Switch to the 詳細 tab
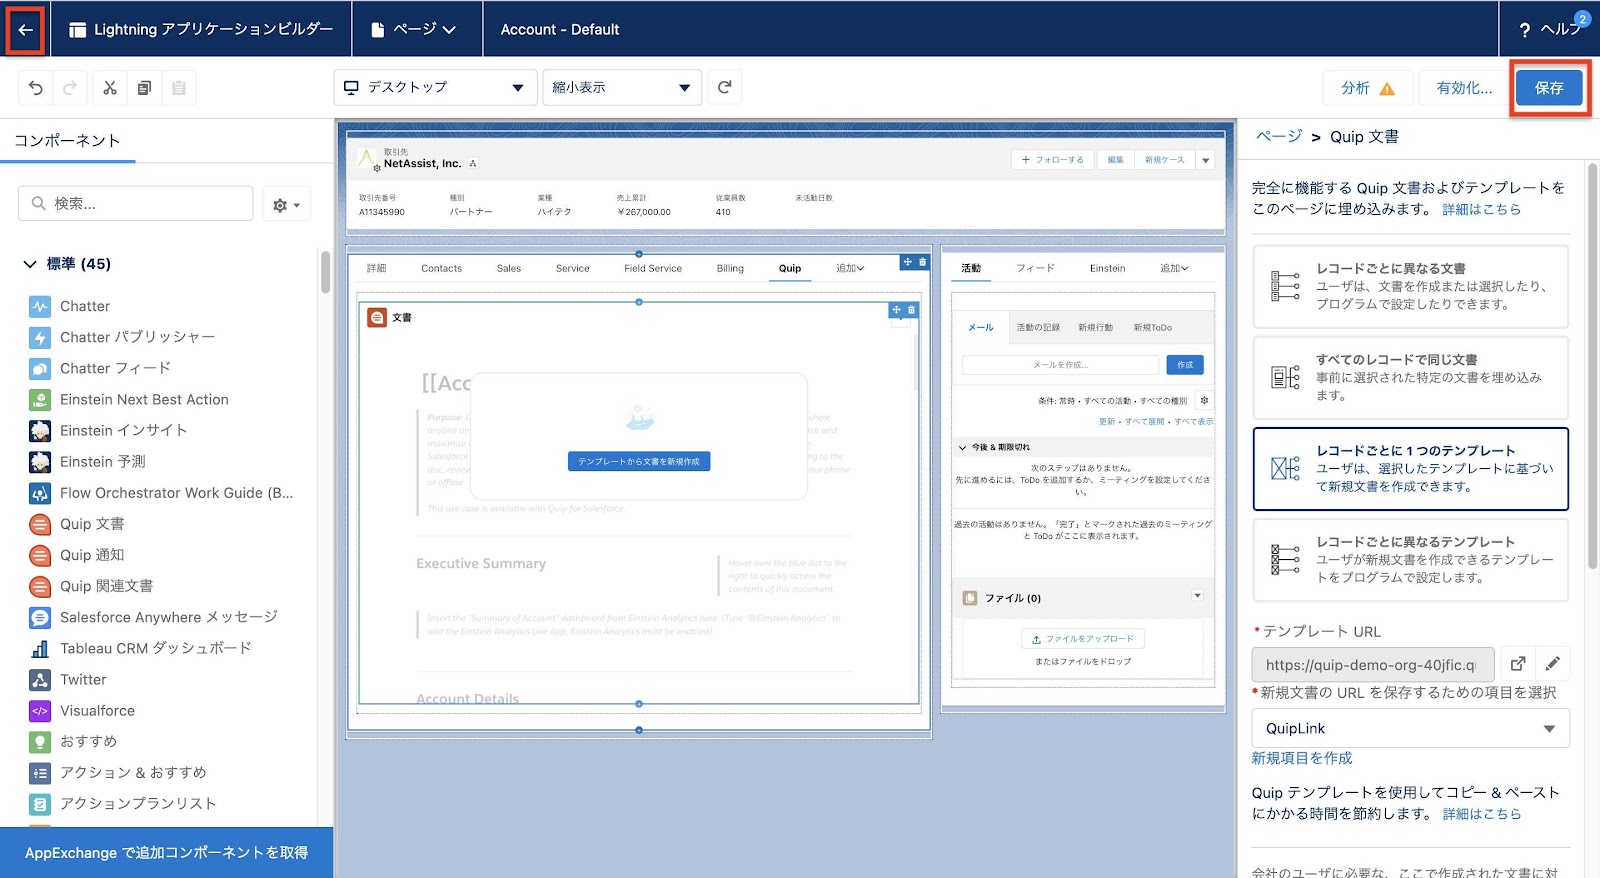This screenshot has height=878, width=1600. point(376,268)
